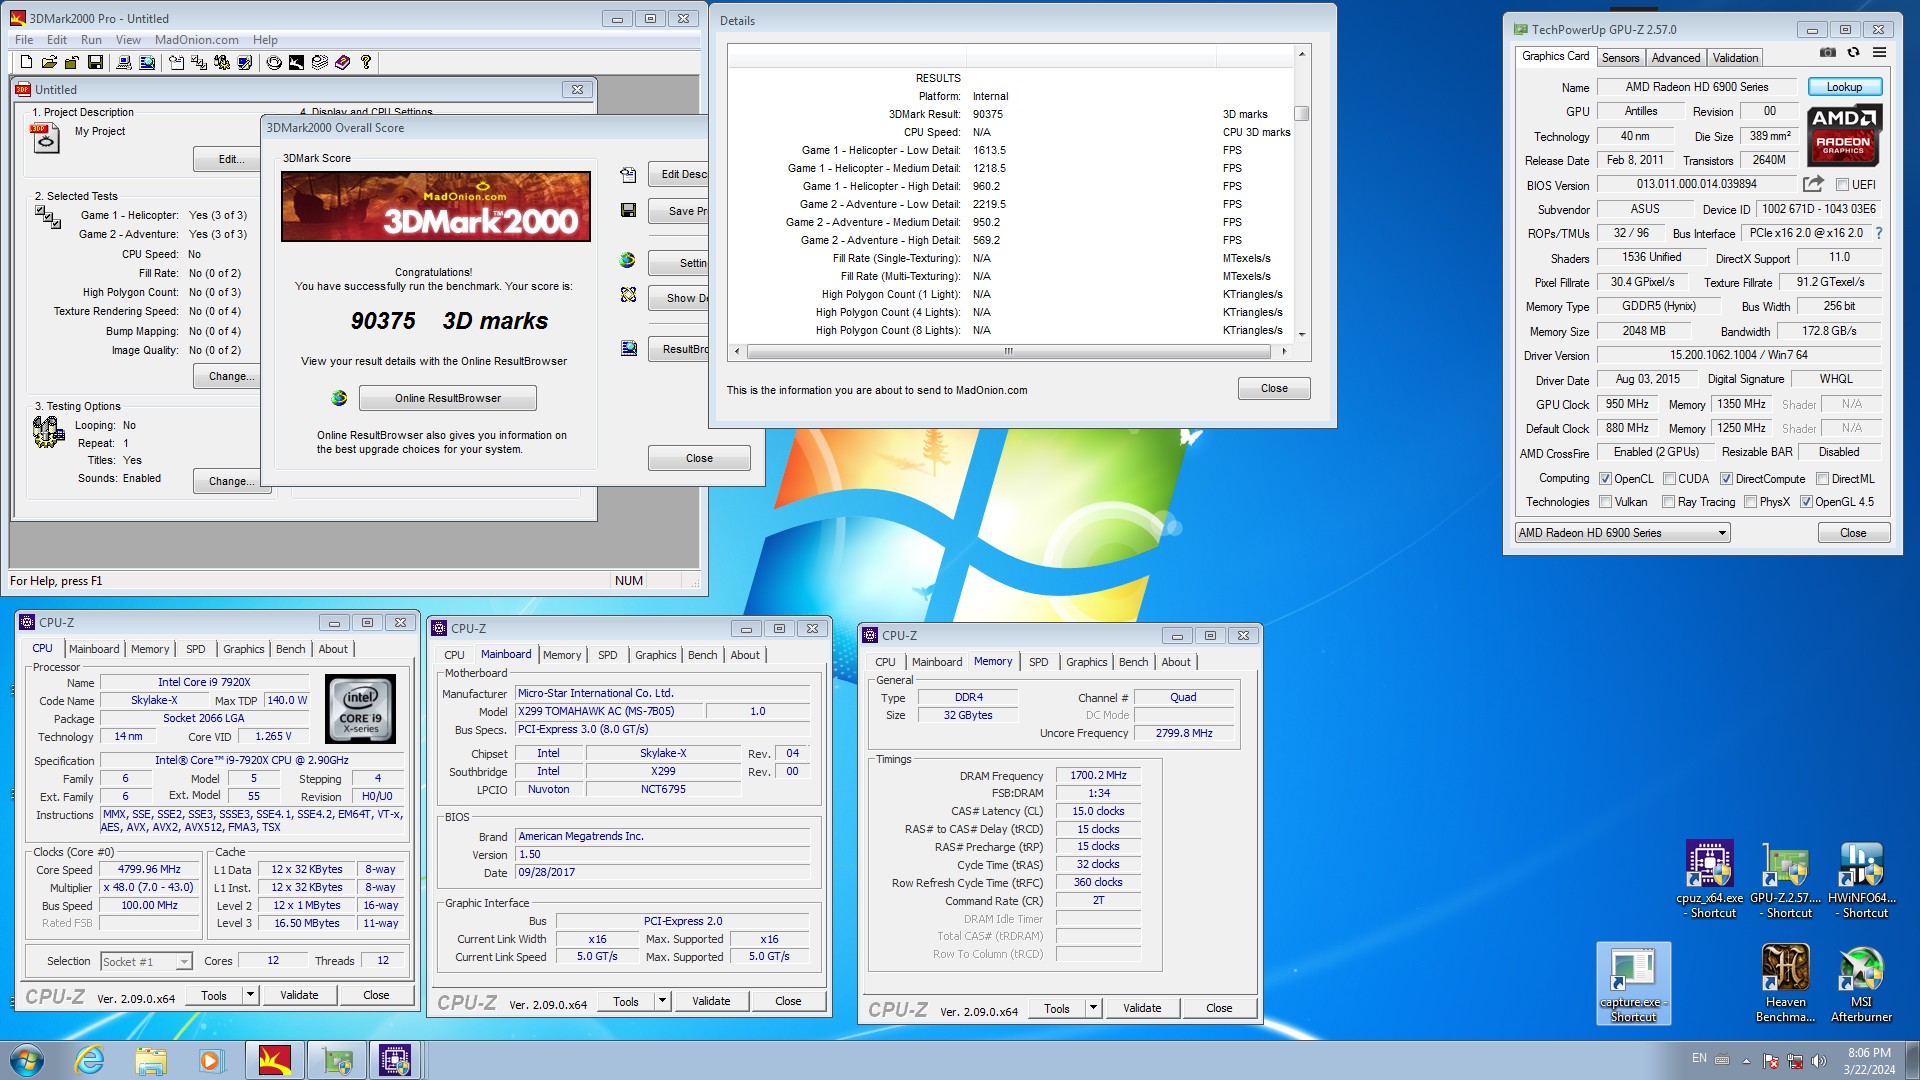Click the Open folder icon in 3DMark2000 toolbar
Screen dimensions: 1920x1080
point(49,62)
